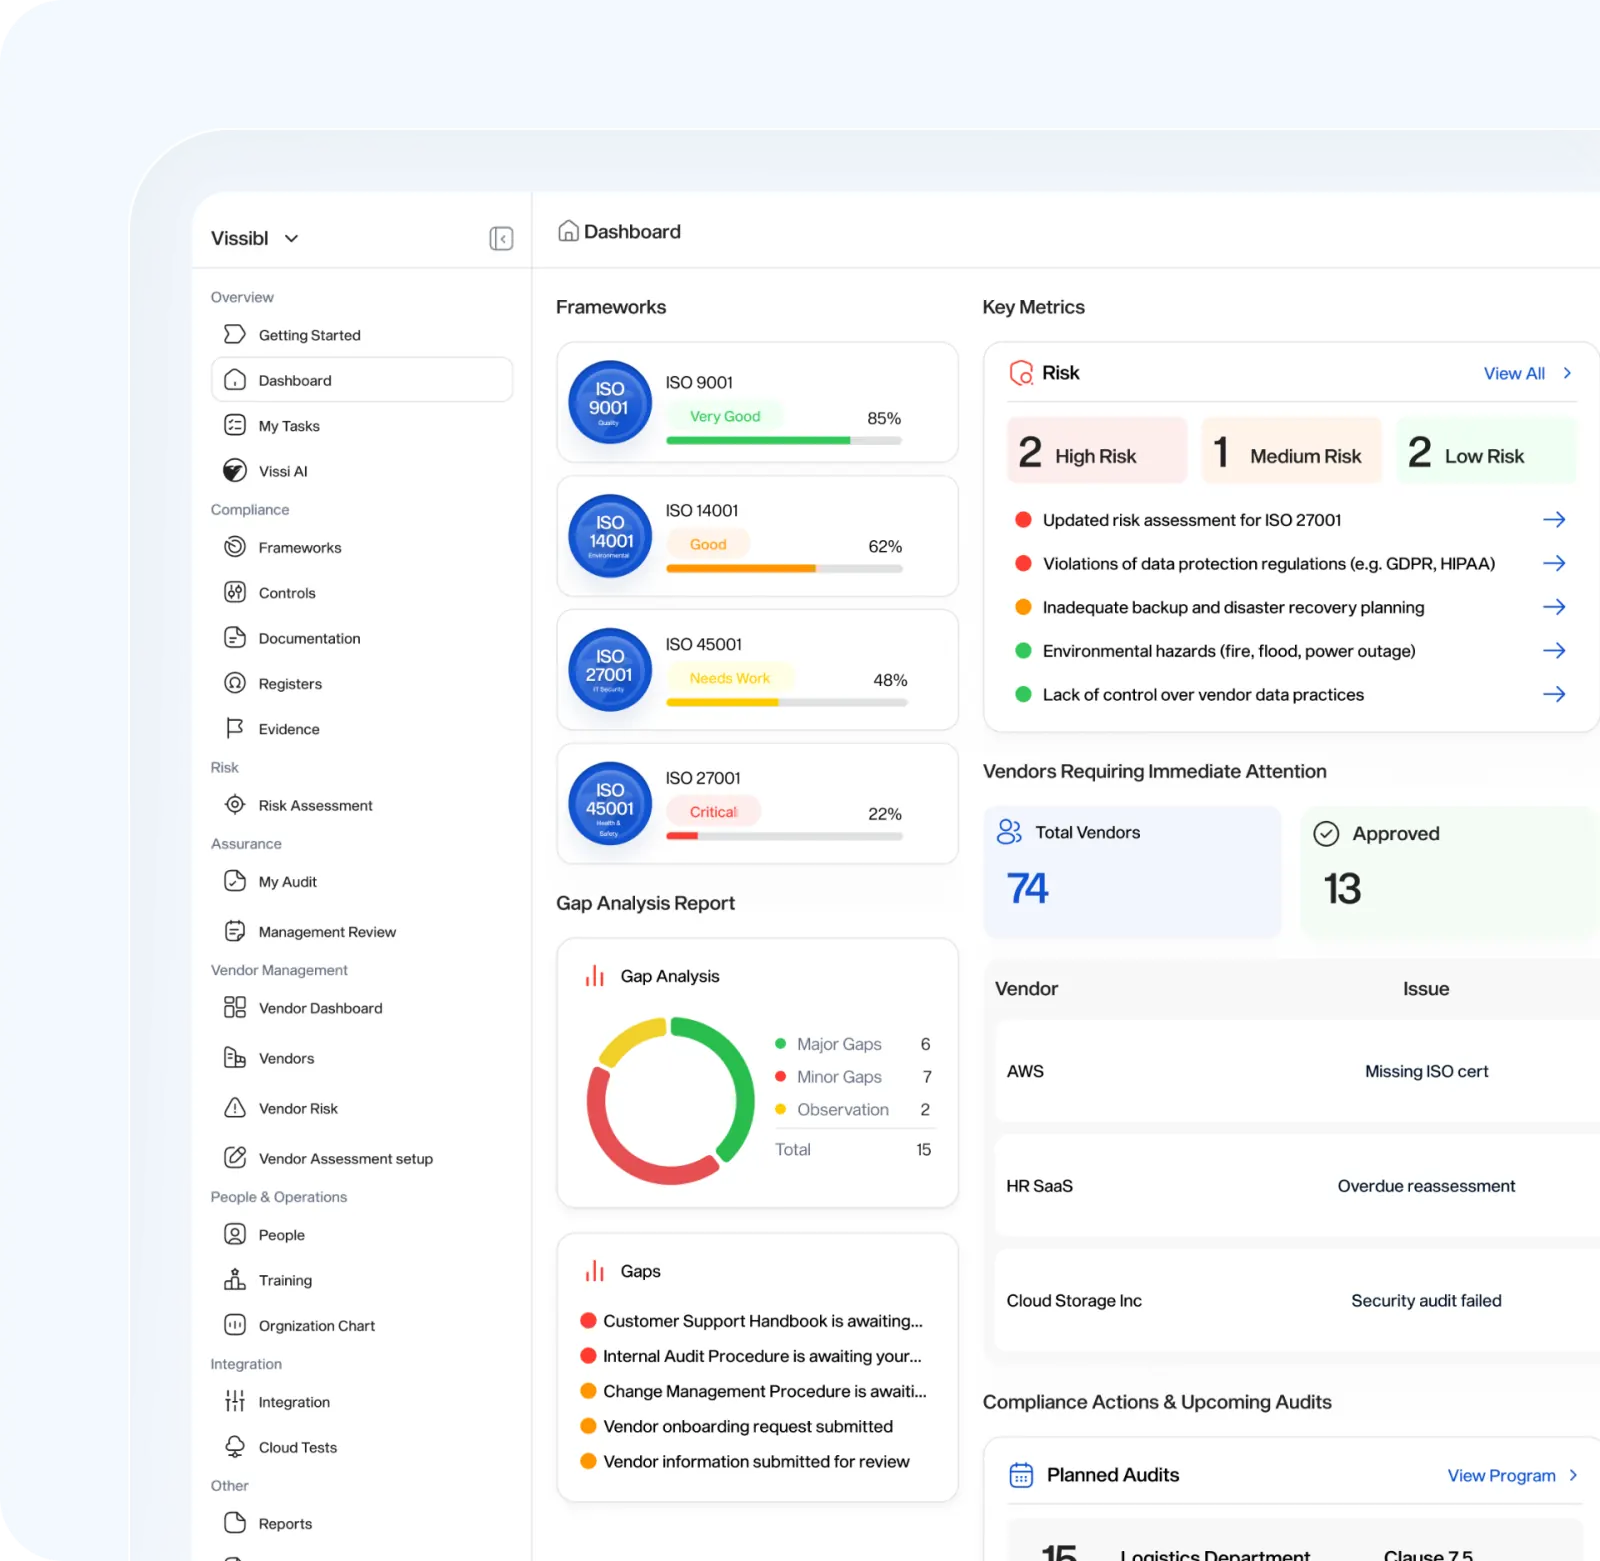This screenshot has width=1600, height=1561.
Task: Click the Training icon
Action: 235,1280
